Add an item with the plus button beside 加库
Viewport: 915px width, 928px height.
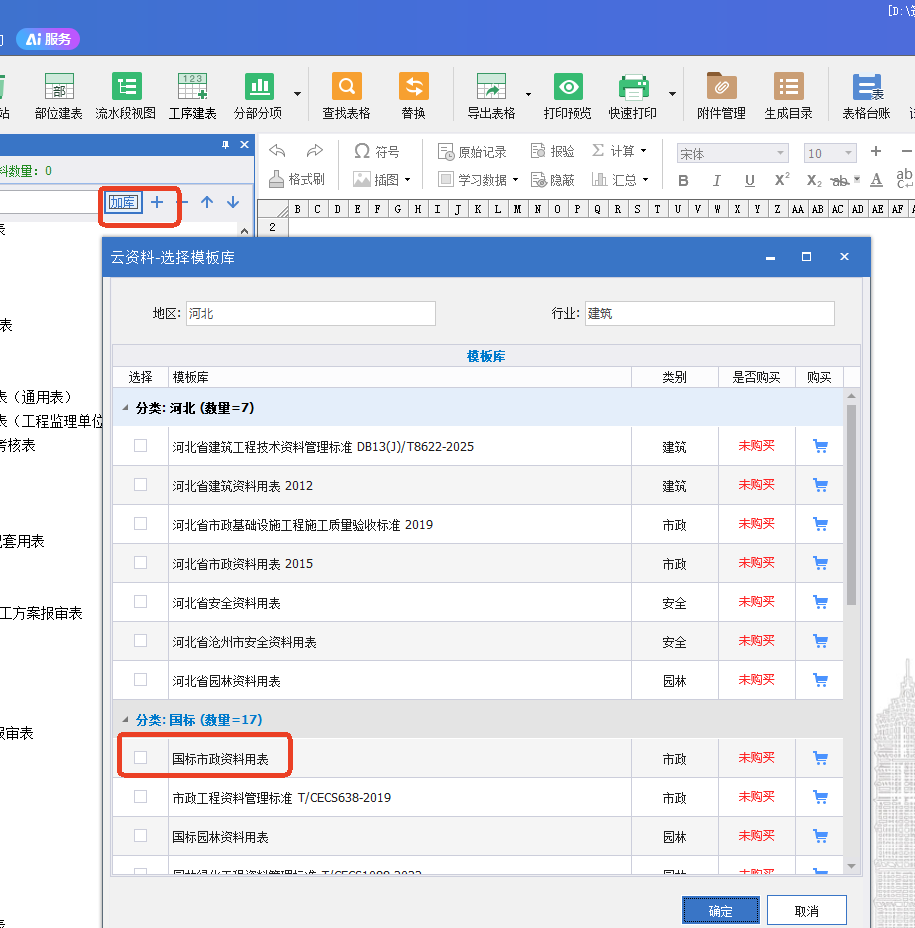tap(157, 202)
